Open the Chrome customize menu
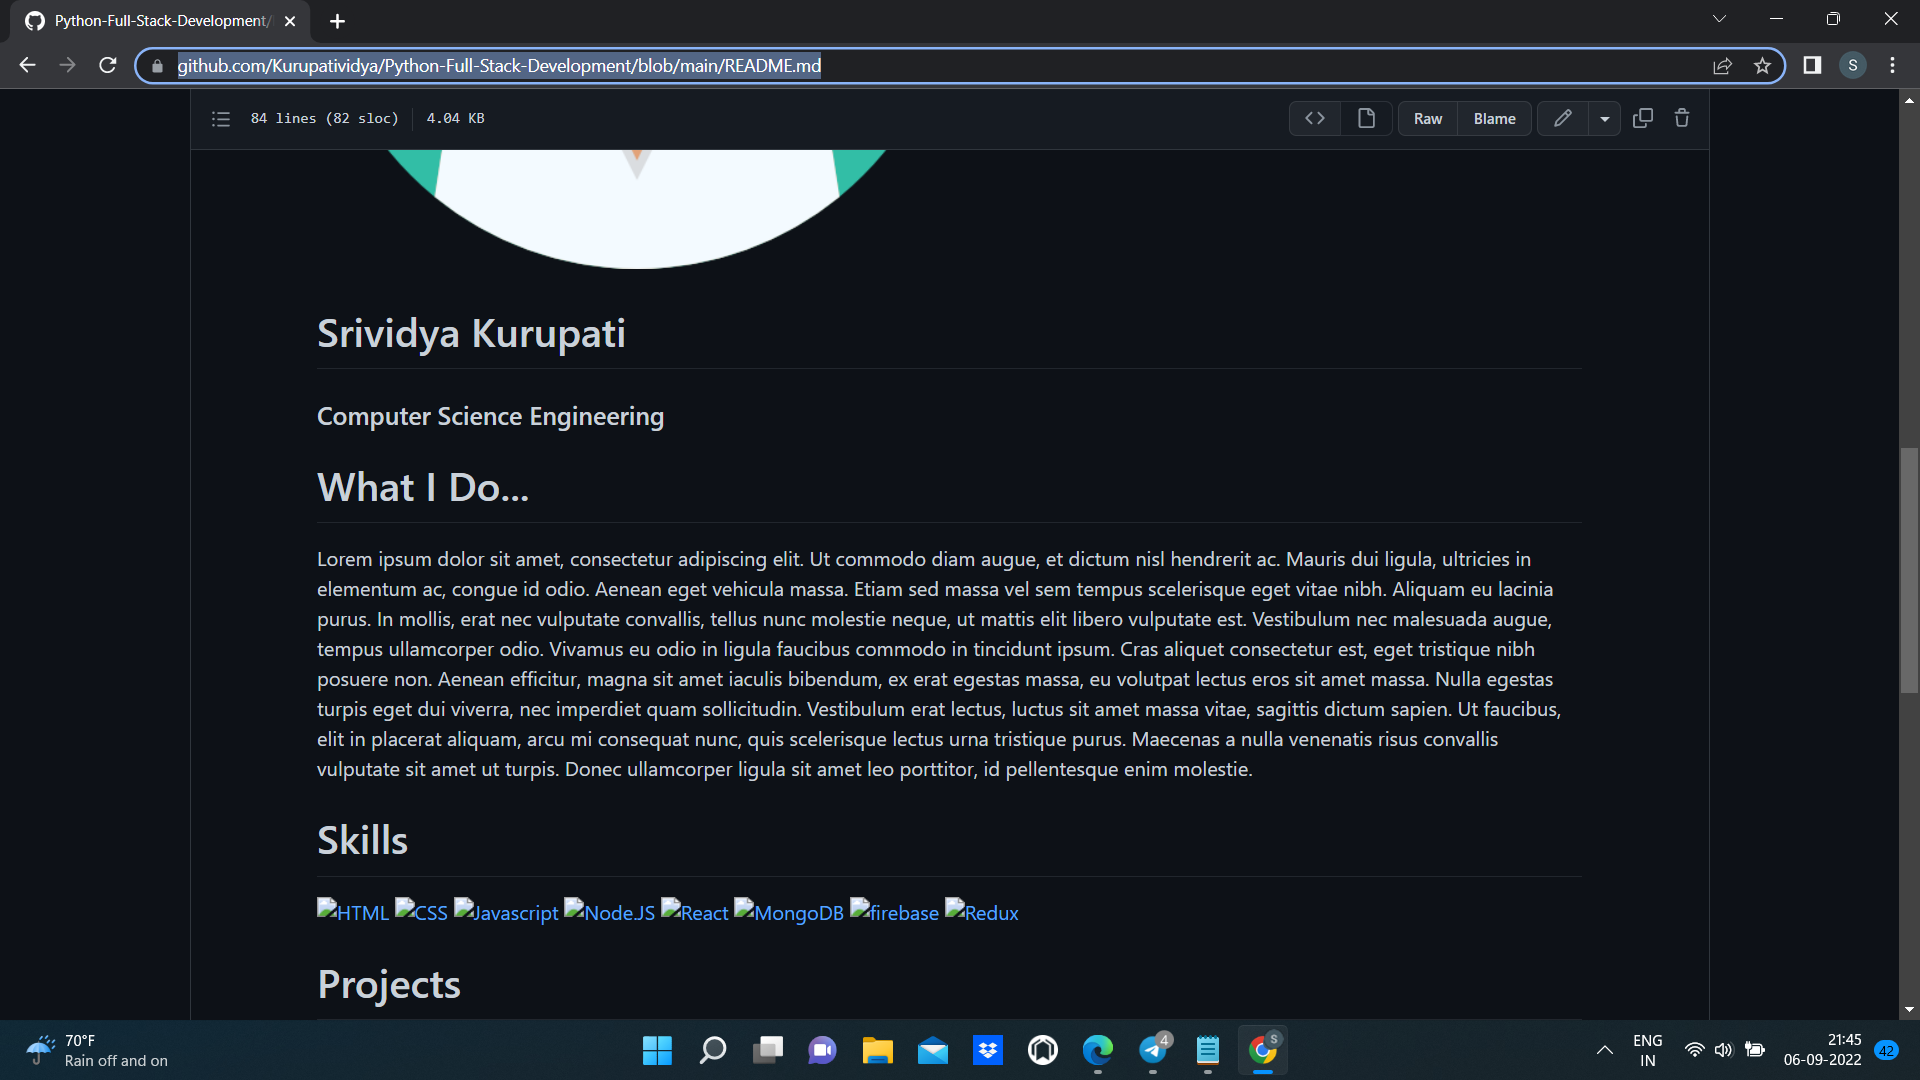1920x1080 pixels. point(1892,65)
